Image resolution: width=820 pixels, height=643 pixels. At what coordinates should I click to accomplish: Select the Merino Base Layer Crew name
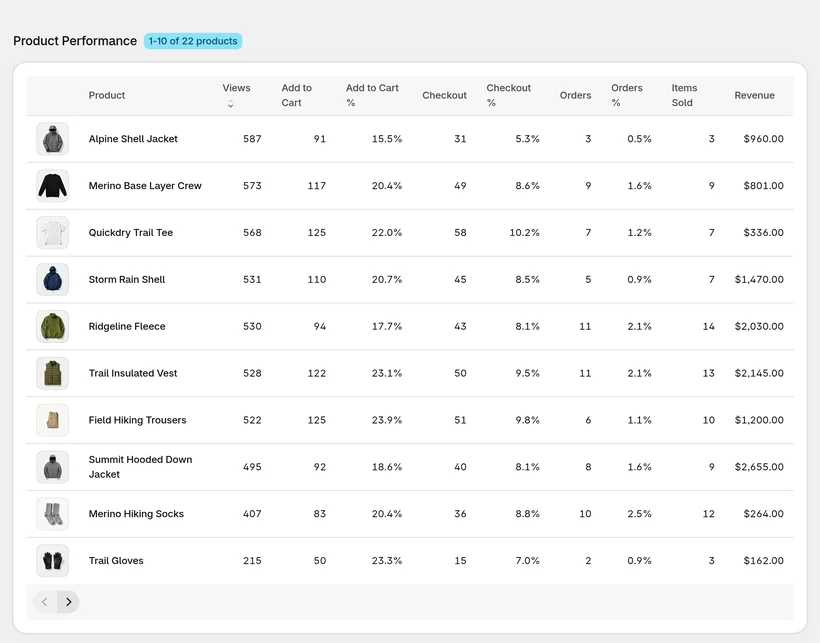(x=145, y=186)
